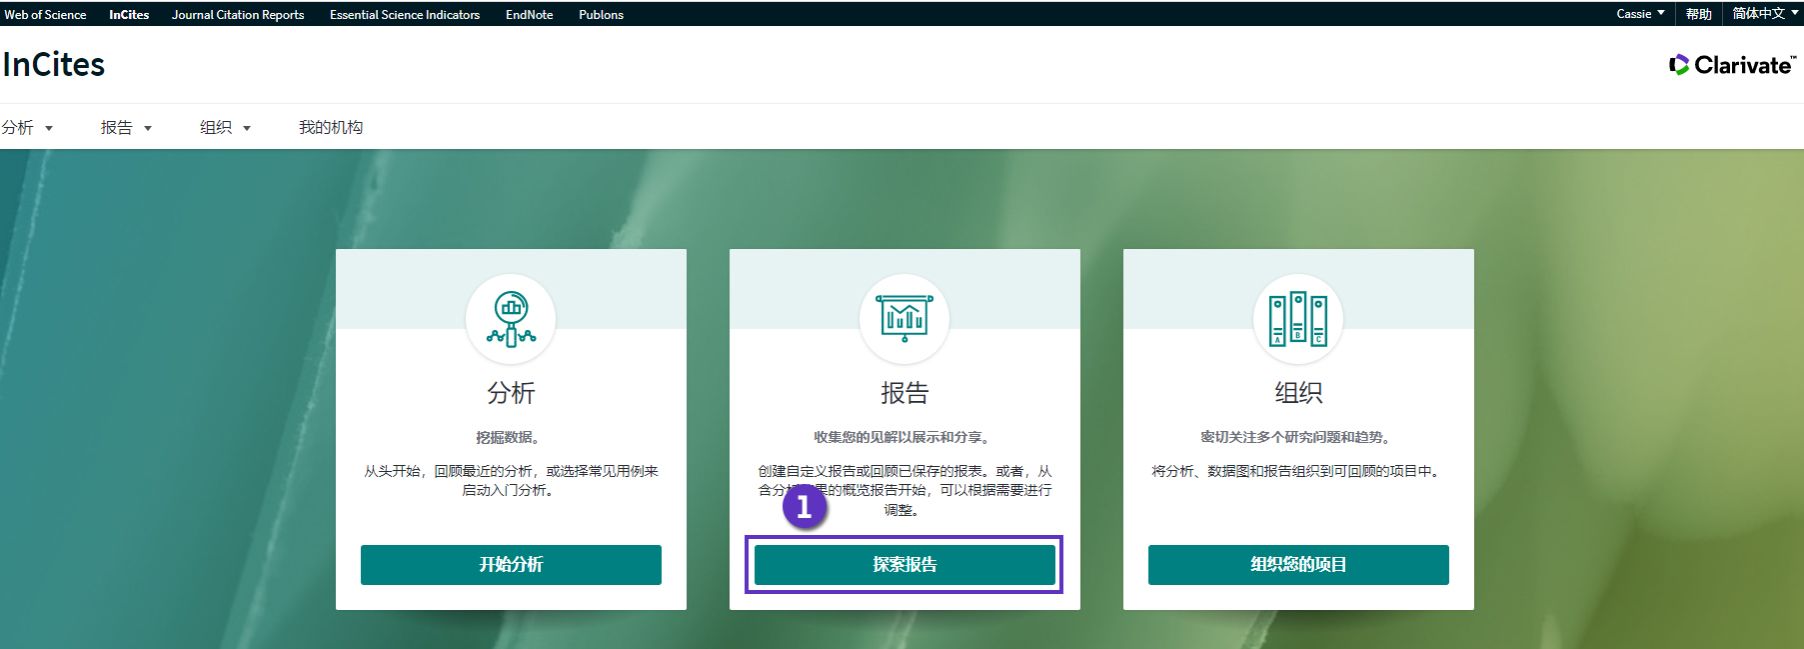Image resolution: width=1804 pixels, height=649 pixels.
Task: Expand the 分析 dropdown menu
Action: [27, 128]
